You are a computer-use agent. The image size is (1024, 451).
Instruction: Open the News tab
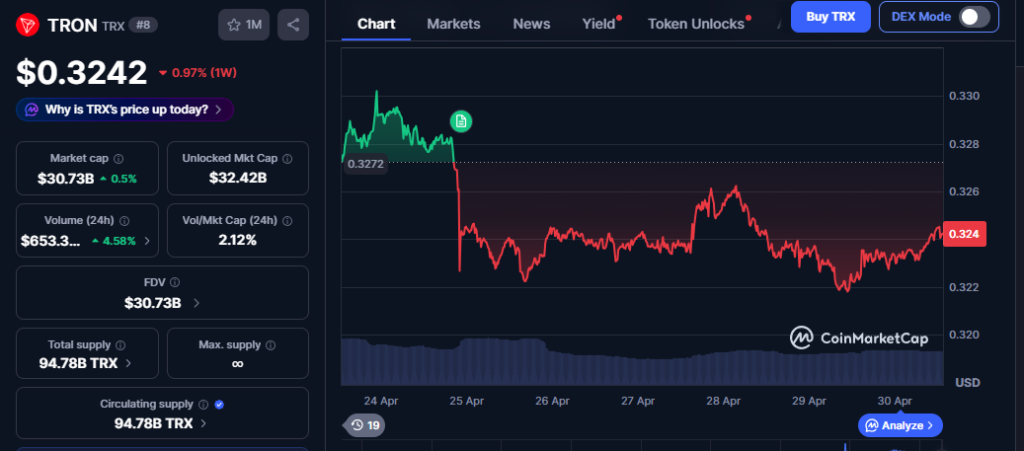coord(531,24)
